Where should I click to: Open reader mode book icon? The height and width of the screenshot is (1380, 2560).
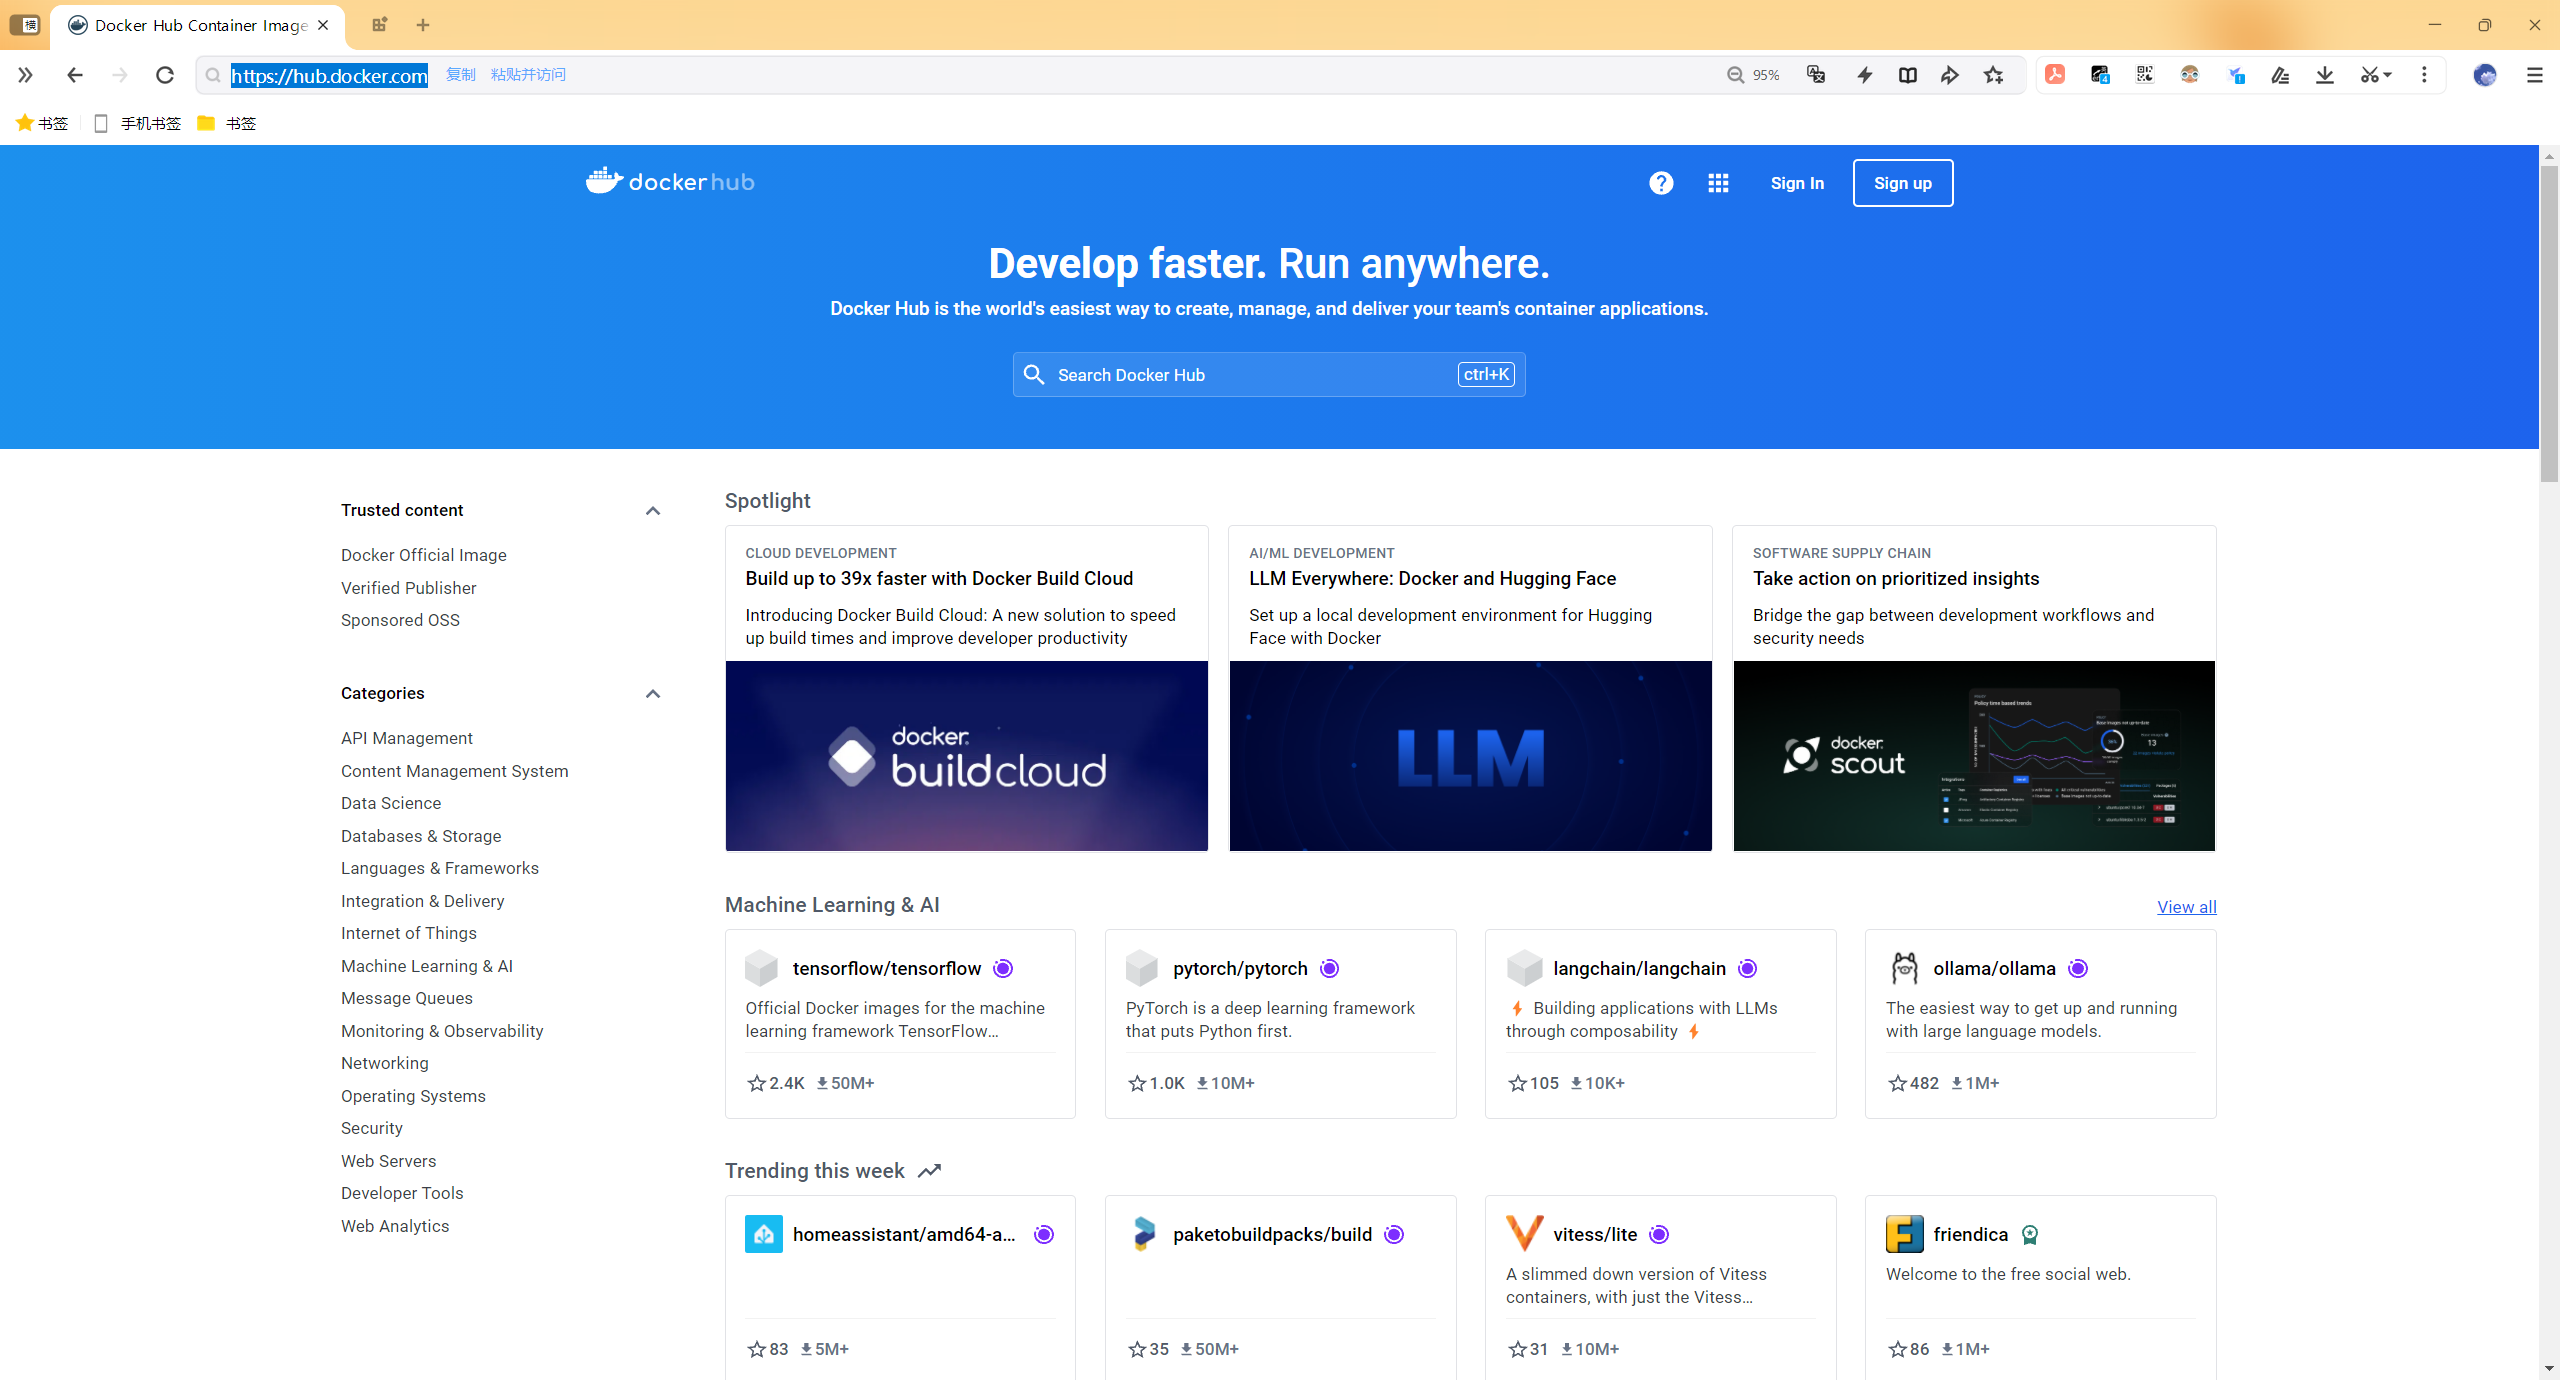[1908, 75]
